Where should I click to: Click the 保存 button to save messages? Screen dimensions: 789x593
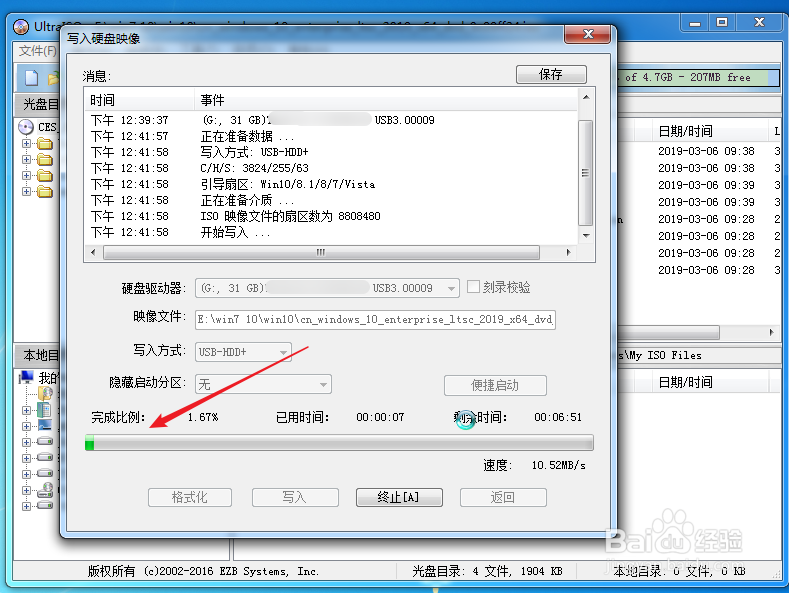coord(551,75)
